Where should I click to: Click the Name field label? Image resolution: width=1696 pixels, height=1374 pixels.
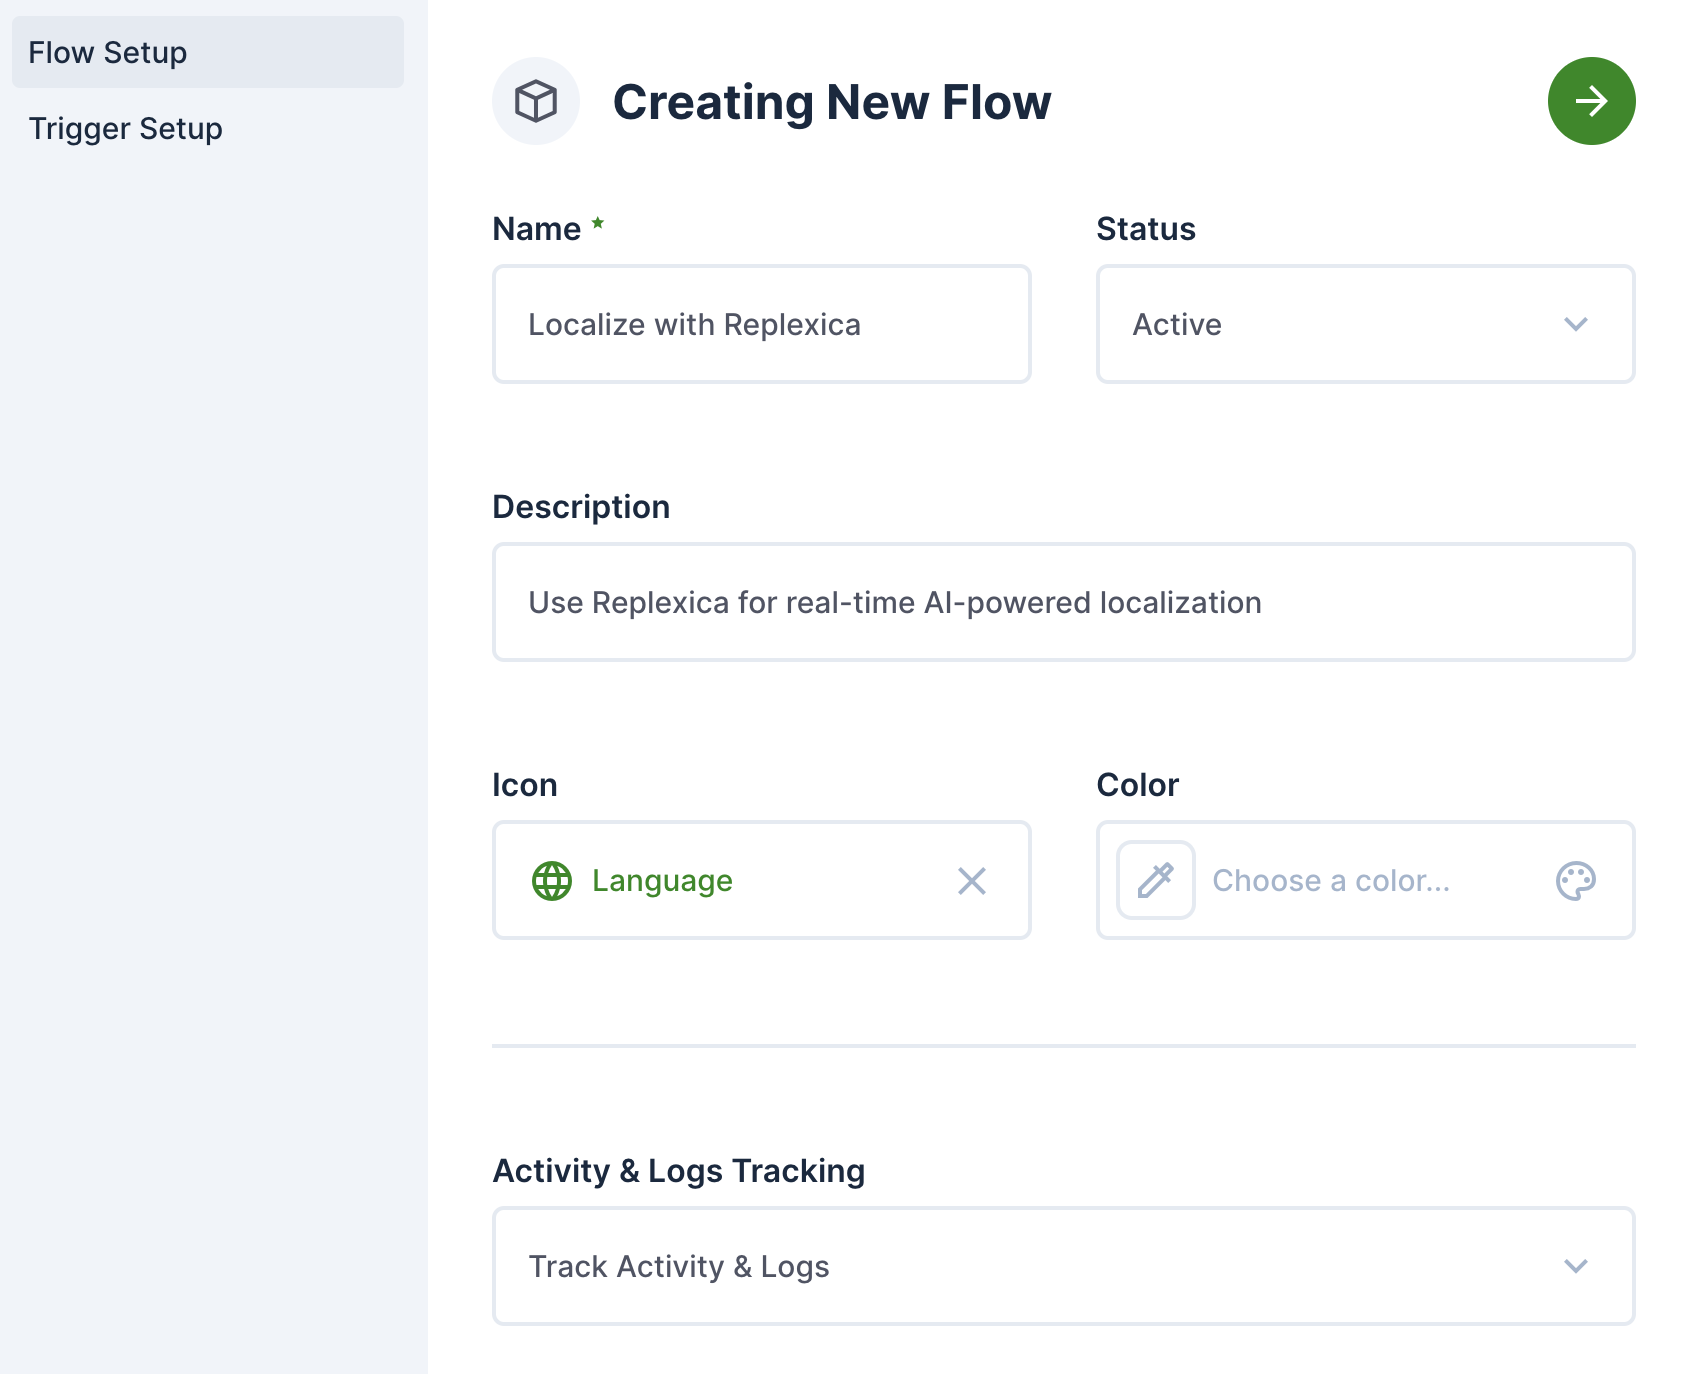(x=537, y=229)
